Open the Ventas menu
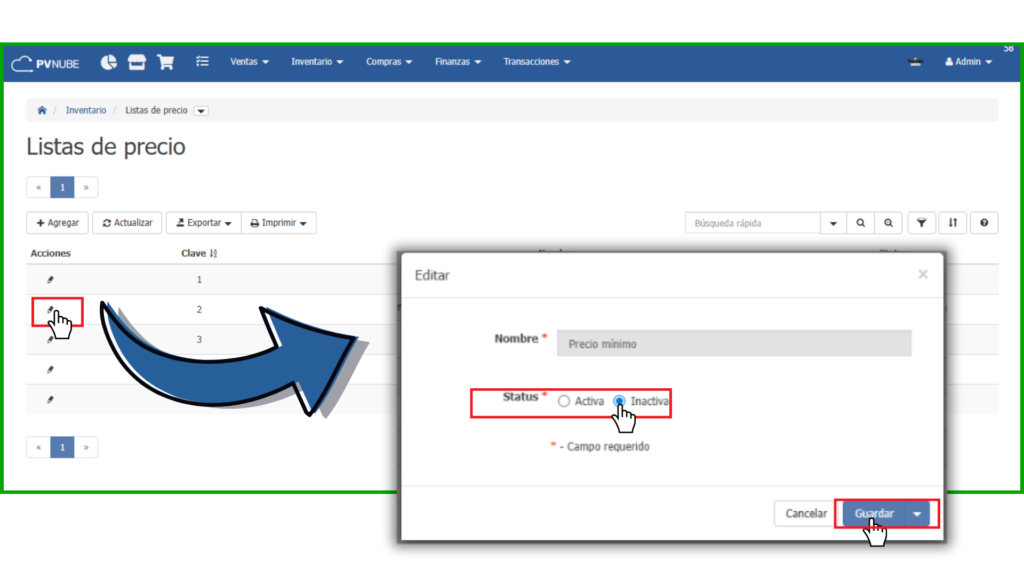1024x576 pixels. click(249, 62)
